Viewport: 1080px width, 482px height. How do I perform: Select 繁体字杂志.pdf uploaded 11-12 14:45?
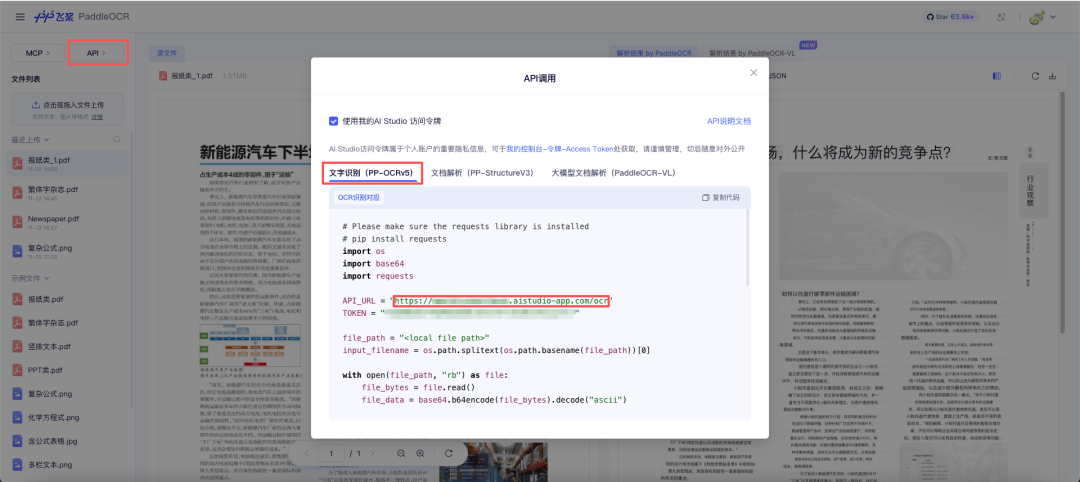coord(68,192)
